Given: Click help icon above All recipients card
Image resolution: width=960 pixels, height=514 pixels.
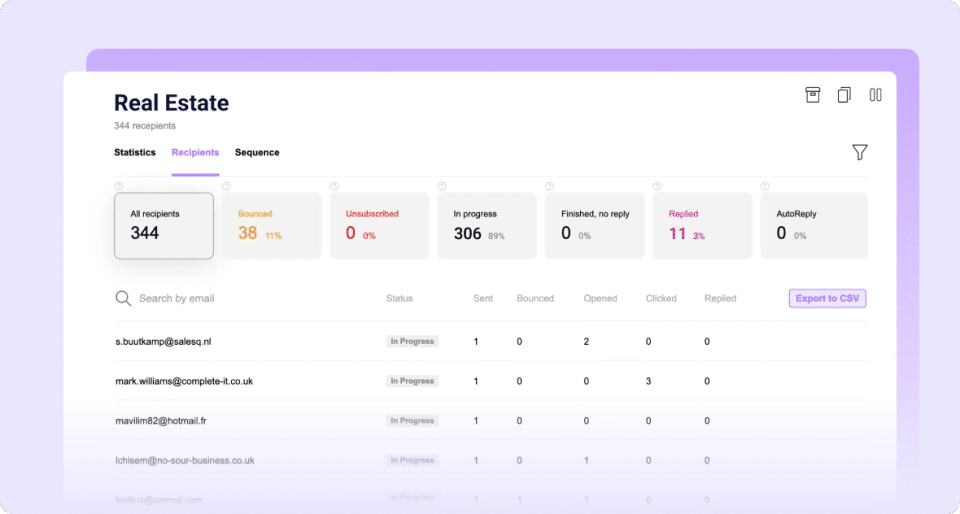Looking at the screenshot, I should [x=119, y=186].
